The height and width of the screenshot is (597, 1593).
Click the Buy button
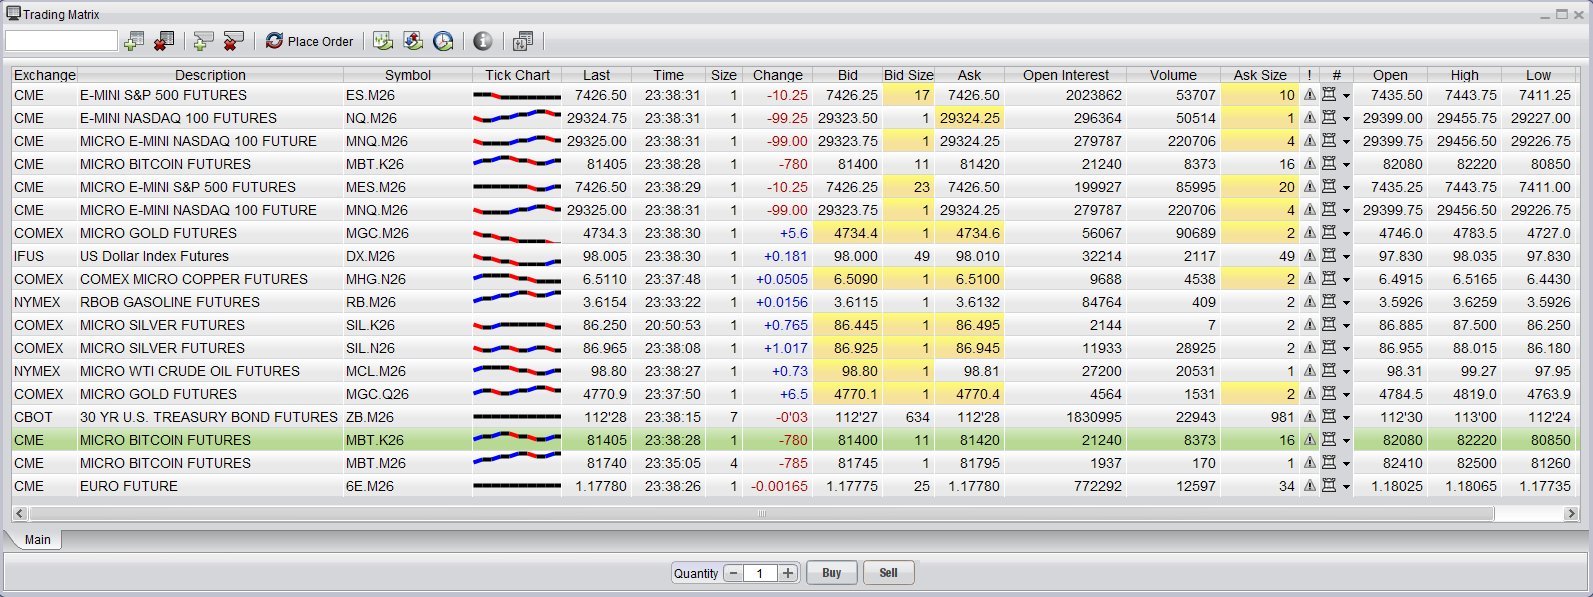(x=831, y=573)
